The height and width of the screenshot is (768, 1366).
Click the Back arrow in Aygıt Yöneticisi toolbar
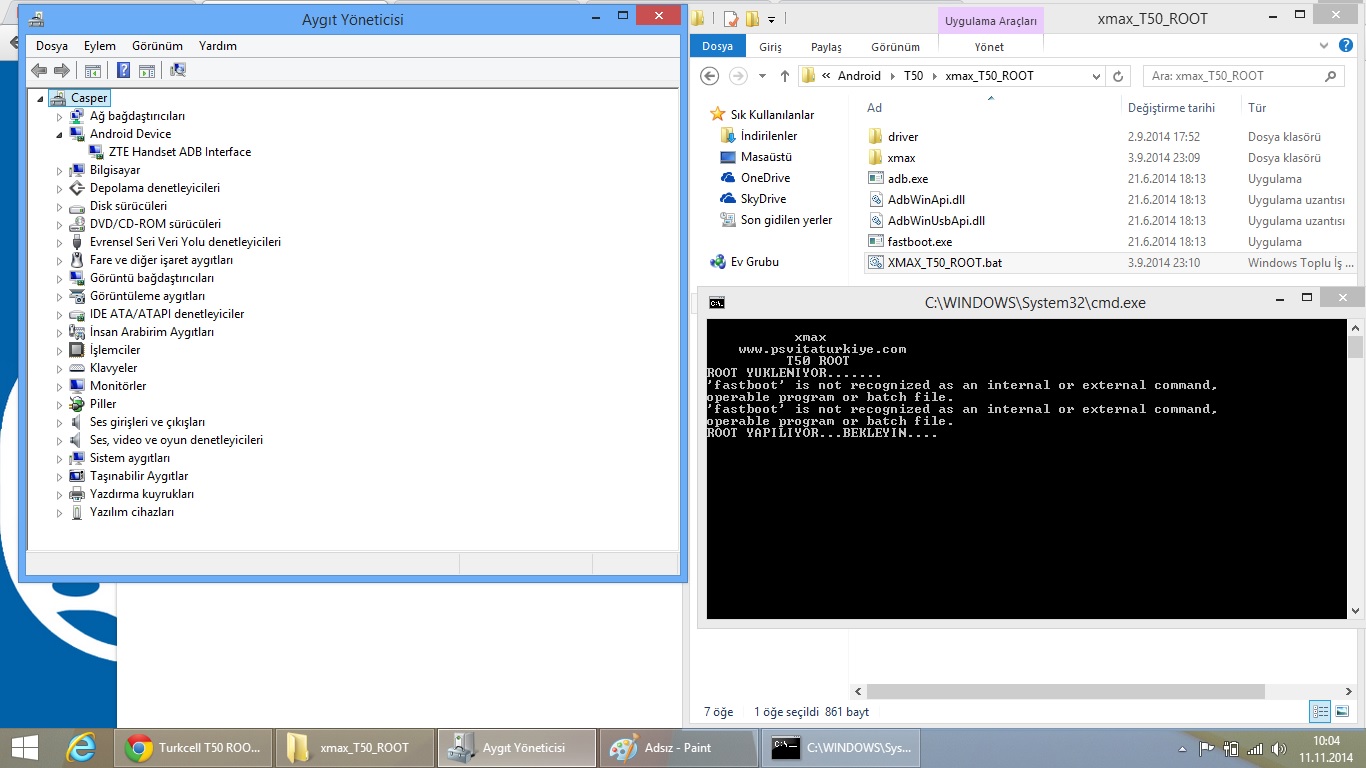pos(39,70)
